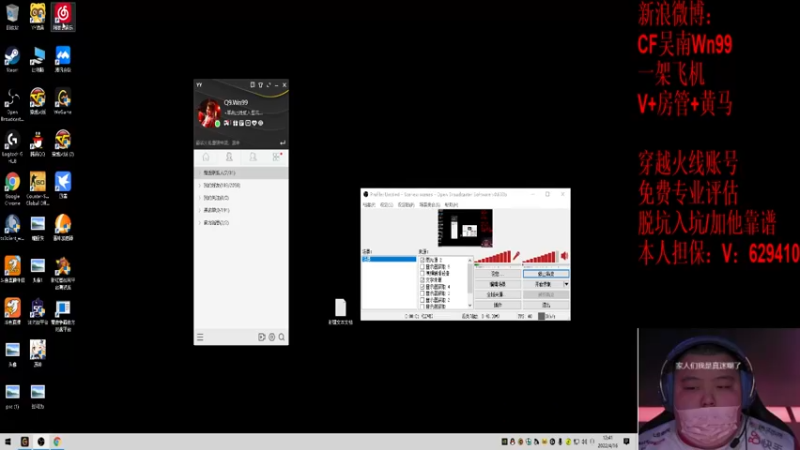
Task: Open the hamburger menu at YY window bottom
Action: coord(200,337)
